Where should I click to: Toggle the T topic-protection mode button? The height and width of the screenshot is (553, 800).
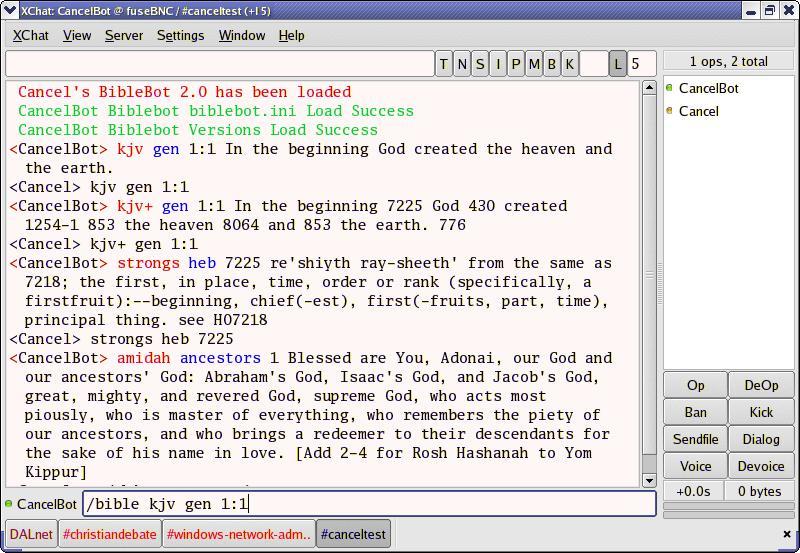click(x=444, y=64)
